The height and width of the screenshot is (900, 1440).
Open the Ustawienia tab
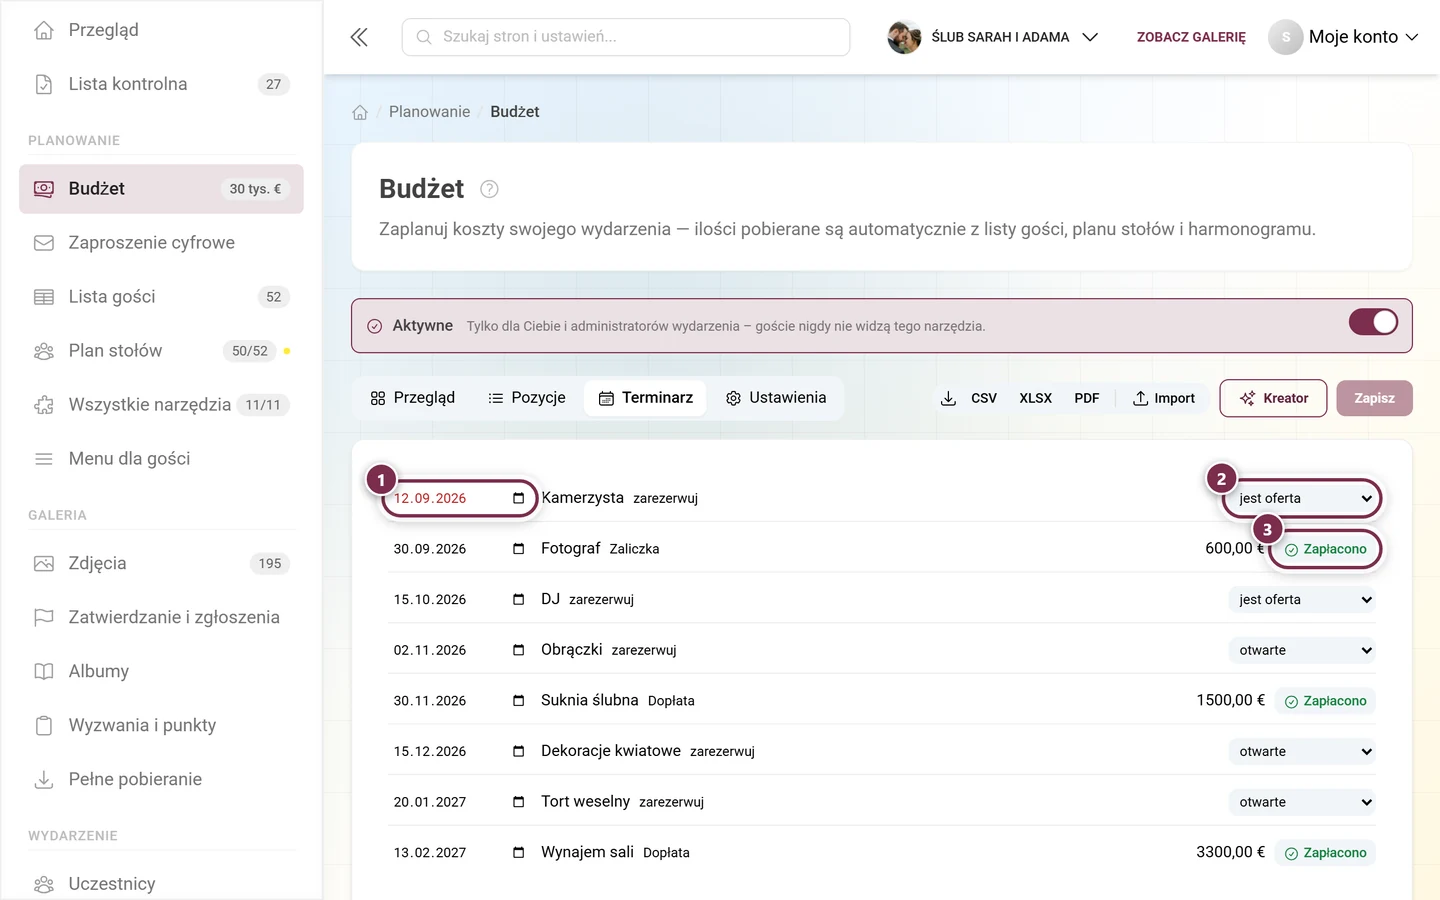click(776, 398)
